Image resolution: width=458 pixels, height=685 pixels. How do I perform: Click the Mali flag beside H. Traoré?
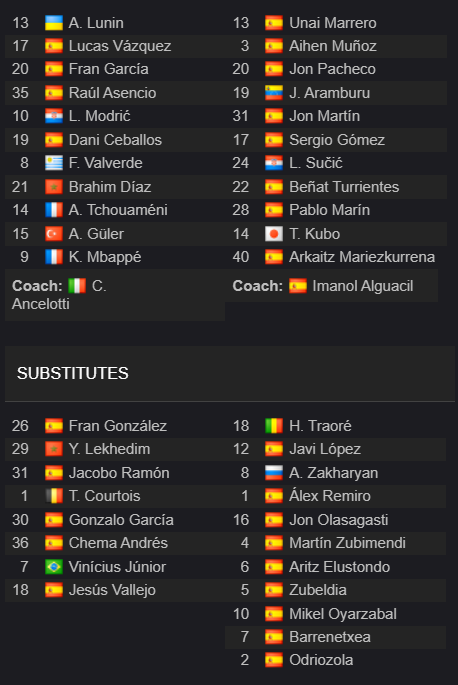point(274,426)
